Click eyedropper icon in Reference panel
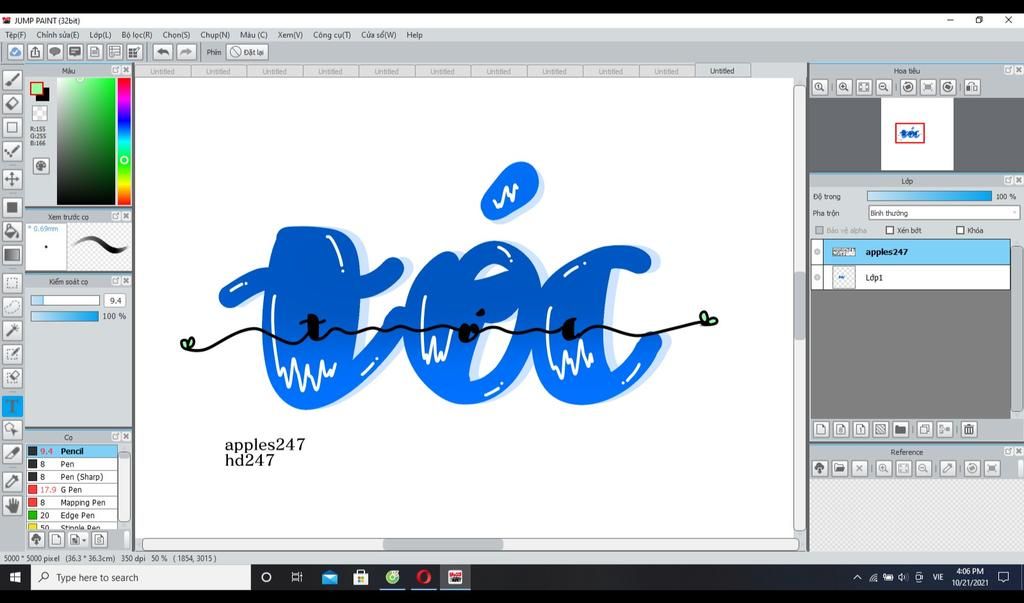This screenshot has height=603, width=1024. click(x=948, y=468)
